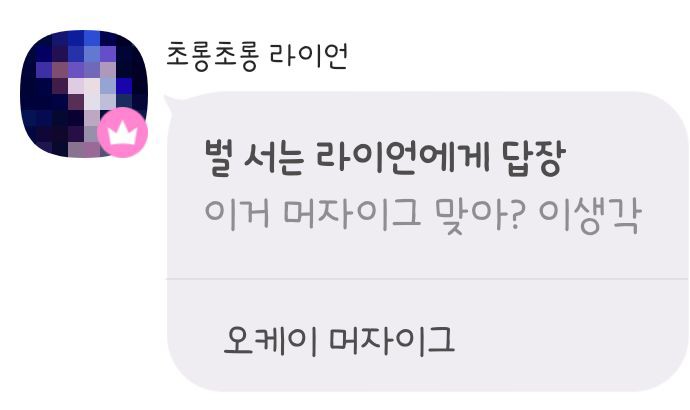
Task: Click 머자이그 in the bottom reply message
Action: [x=392, y=340]
